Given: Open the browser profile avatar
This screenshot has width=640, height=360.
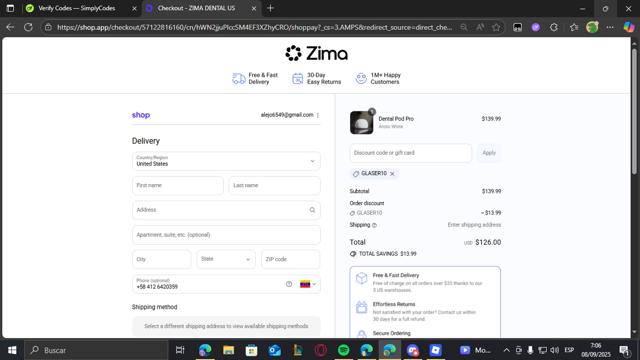Looking at the screenshot, I should pos(592,27).
